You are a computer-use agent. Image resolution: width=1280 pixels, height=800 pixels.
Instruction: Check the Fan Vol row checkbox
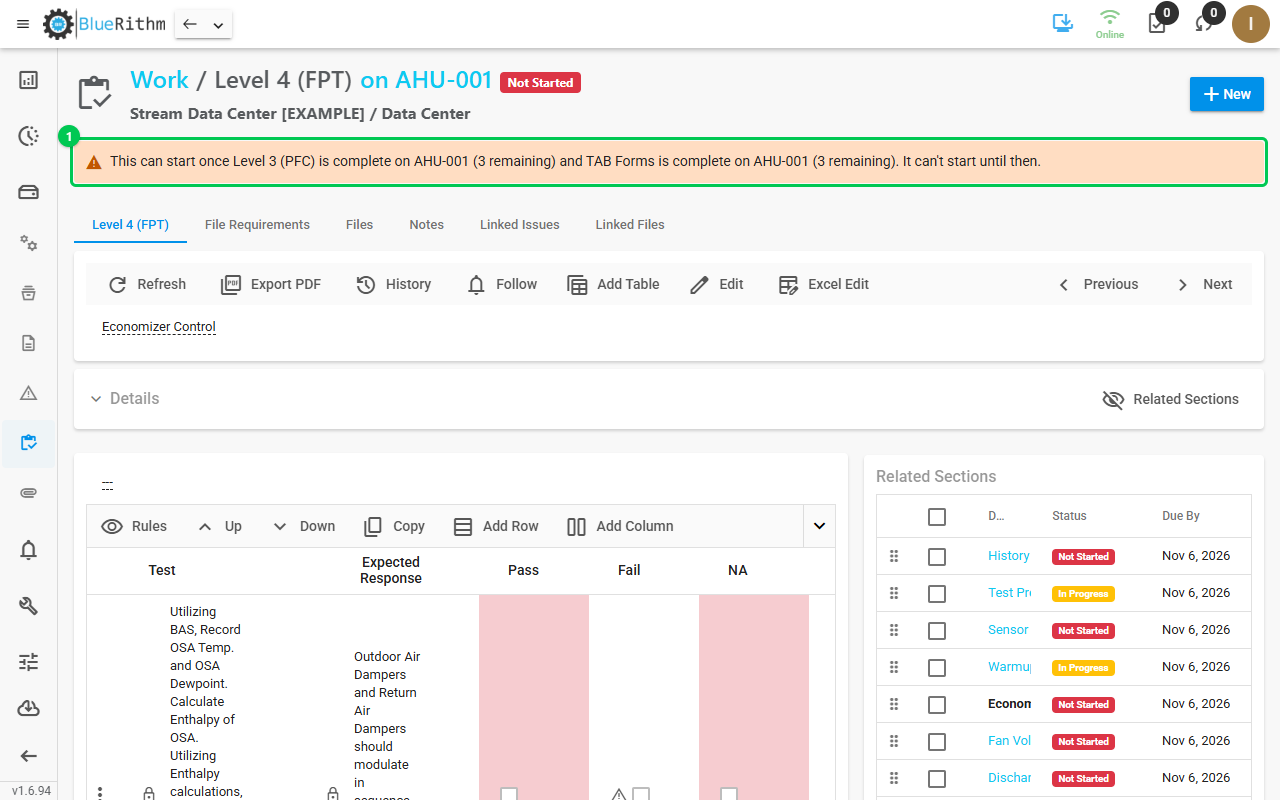pos(937,742)
